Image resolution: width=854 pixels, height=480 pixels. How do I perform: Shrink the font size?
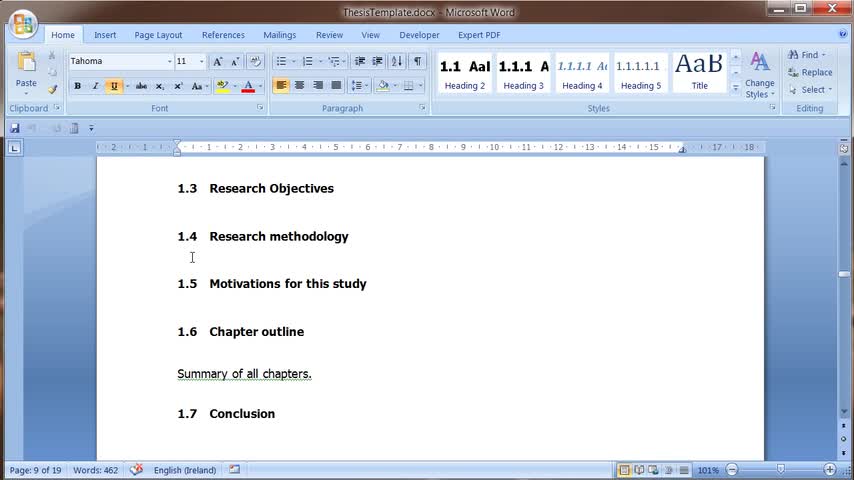(235, 62)
